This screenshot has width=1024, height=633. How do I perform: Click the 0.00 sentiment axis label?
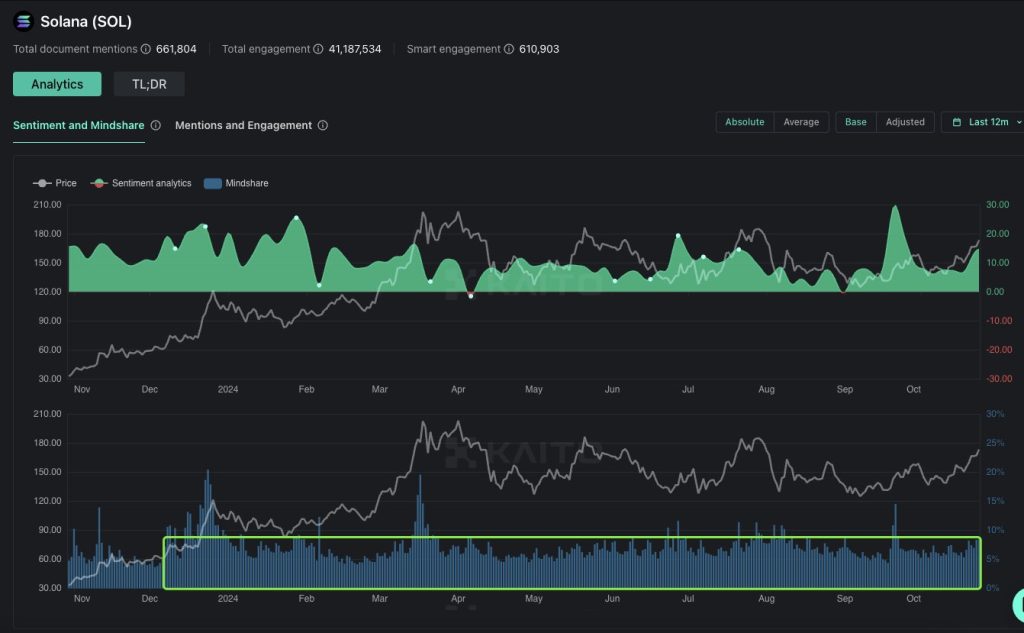pos(995,292)
